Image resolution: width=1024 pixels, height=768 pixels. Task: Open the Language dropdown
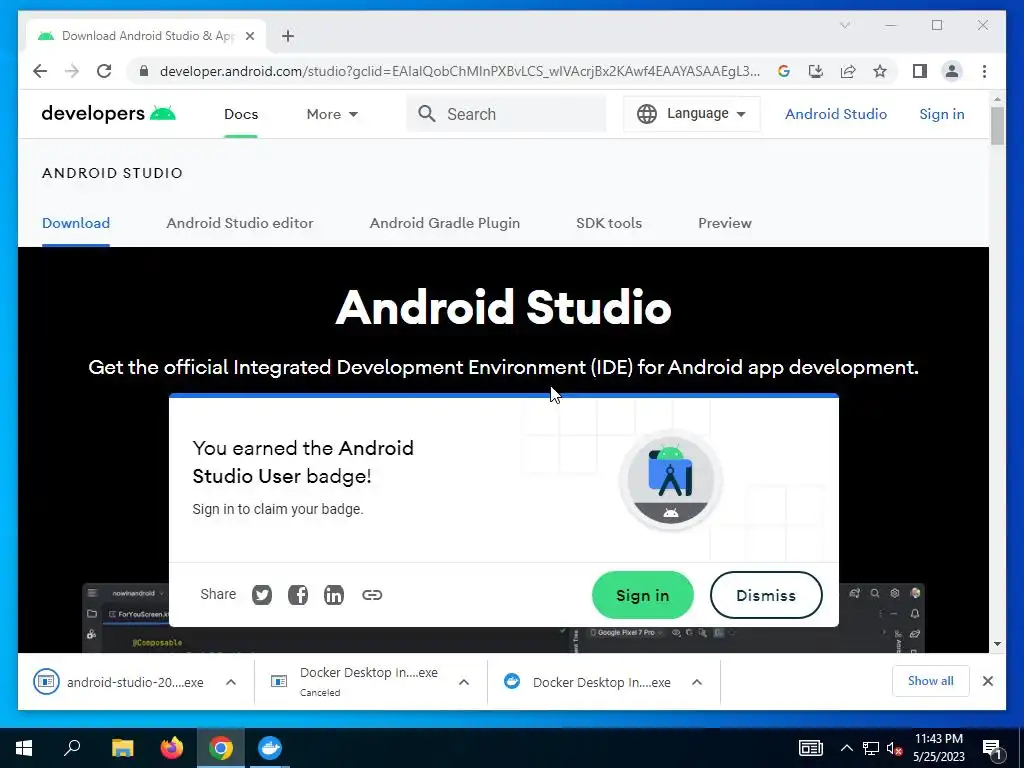692,114
